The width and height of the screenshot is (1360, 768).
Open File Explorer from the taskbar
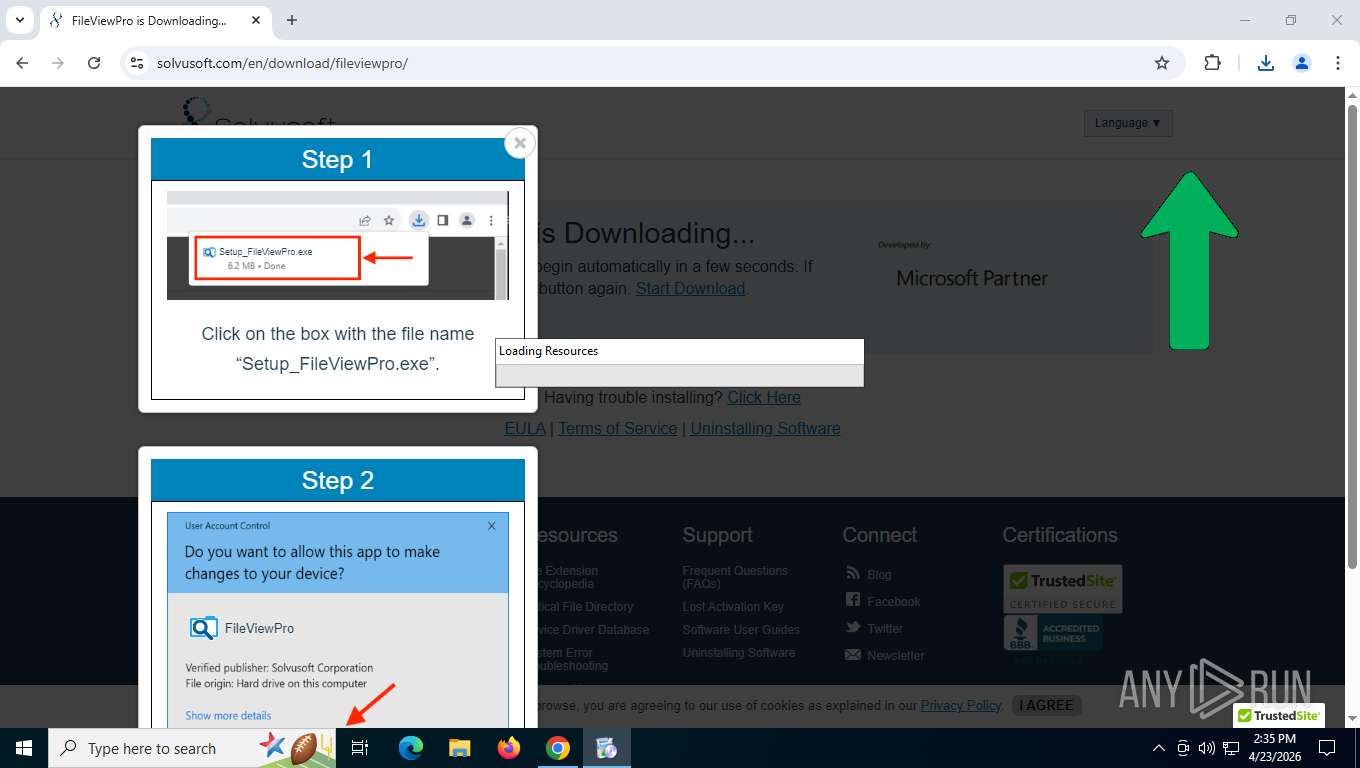(x=459, y=748)
